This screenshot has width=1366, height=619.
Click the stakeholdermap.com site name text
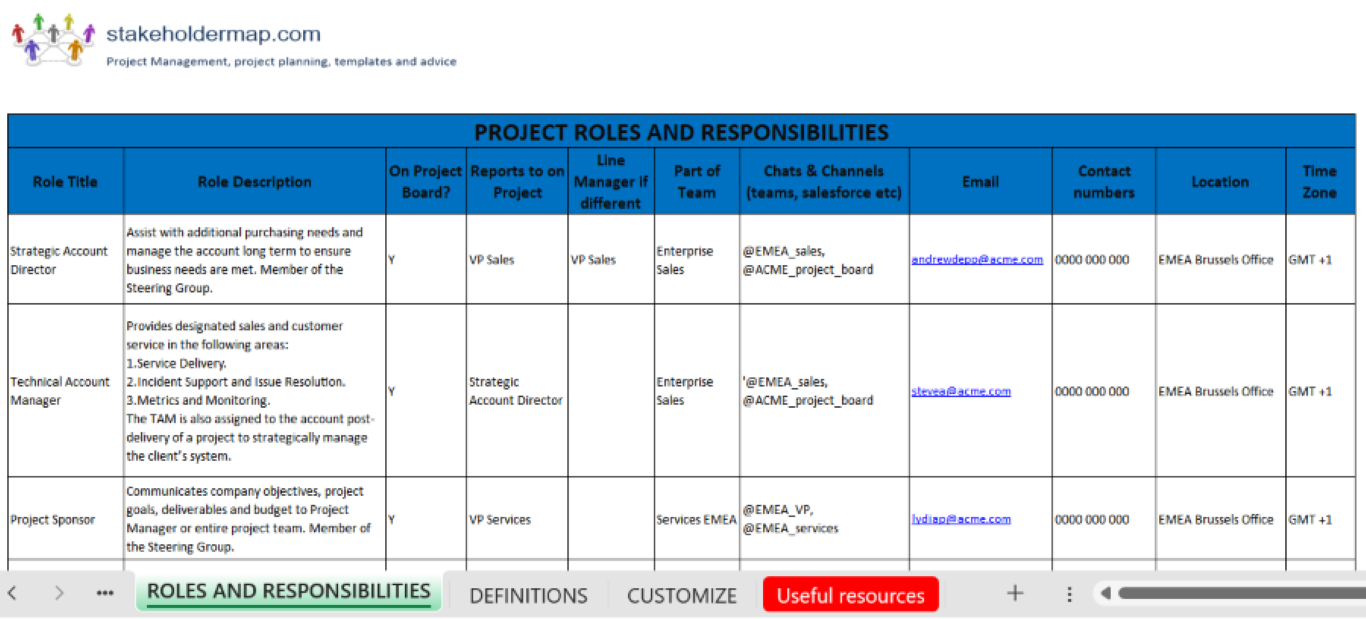click(x=211, y=32)
